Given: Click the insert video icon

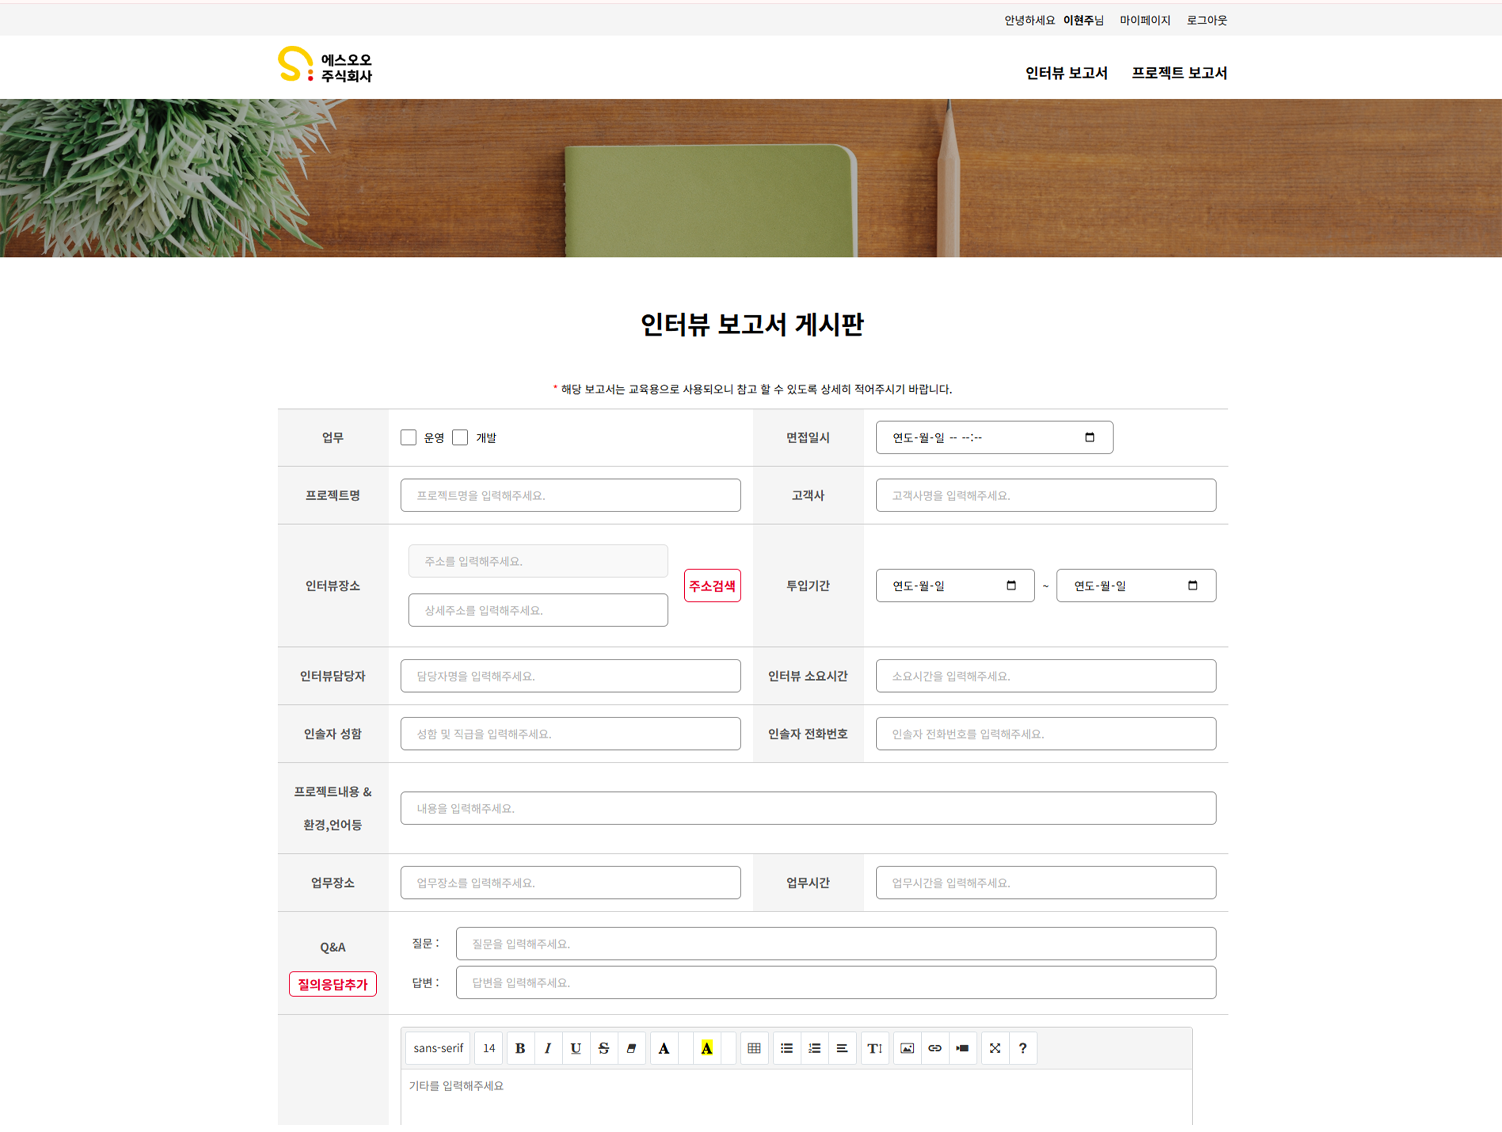Looking at the screenshot, I should click(x=962, y=1048).
